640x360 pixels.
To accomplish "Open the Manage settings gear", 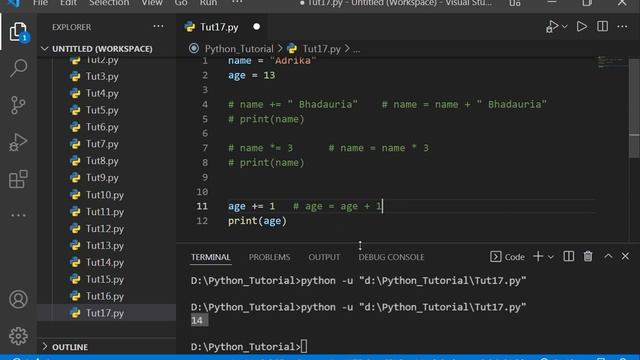I will pos(18,336).
